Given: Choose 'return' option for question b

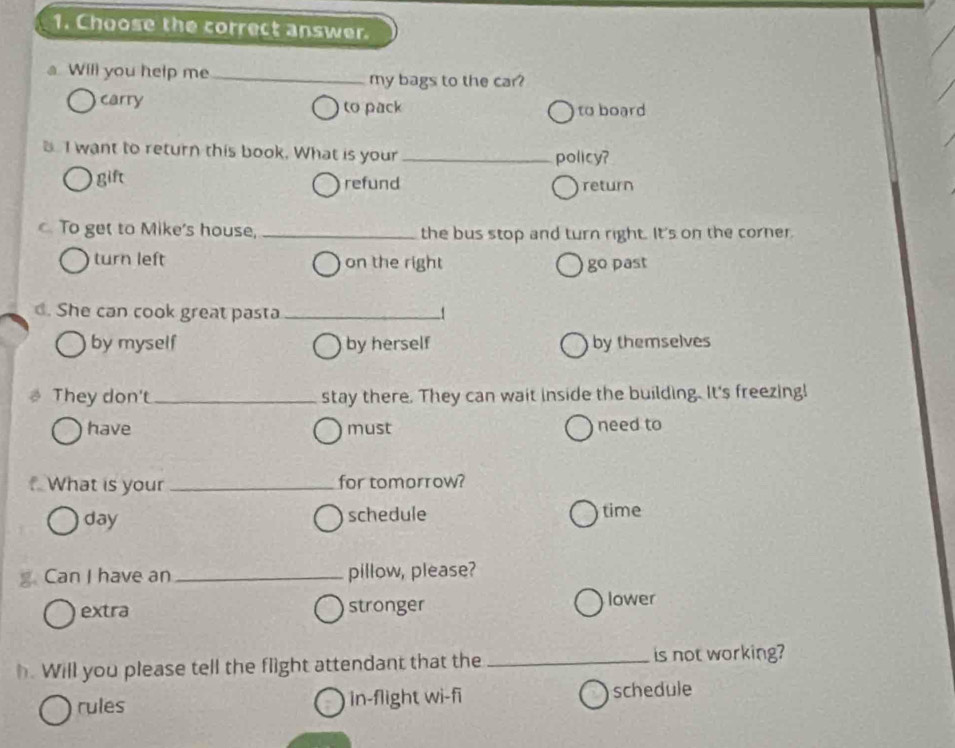Looking at the screenshot, I should coord(565,188).
